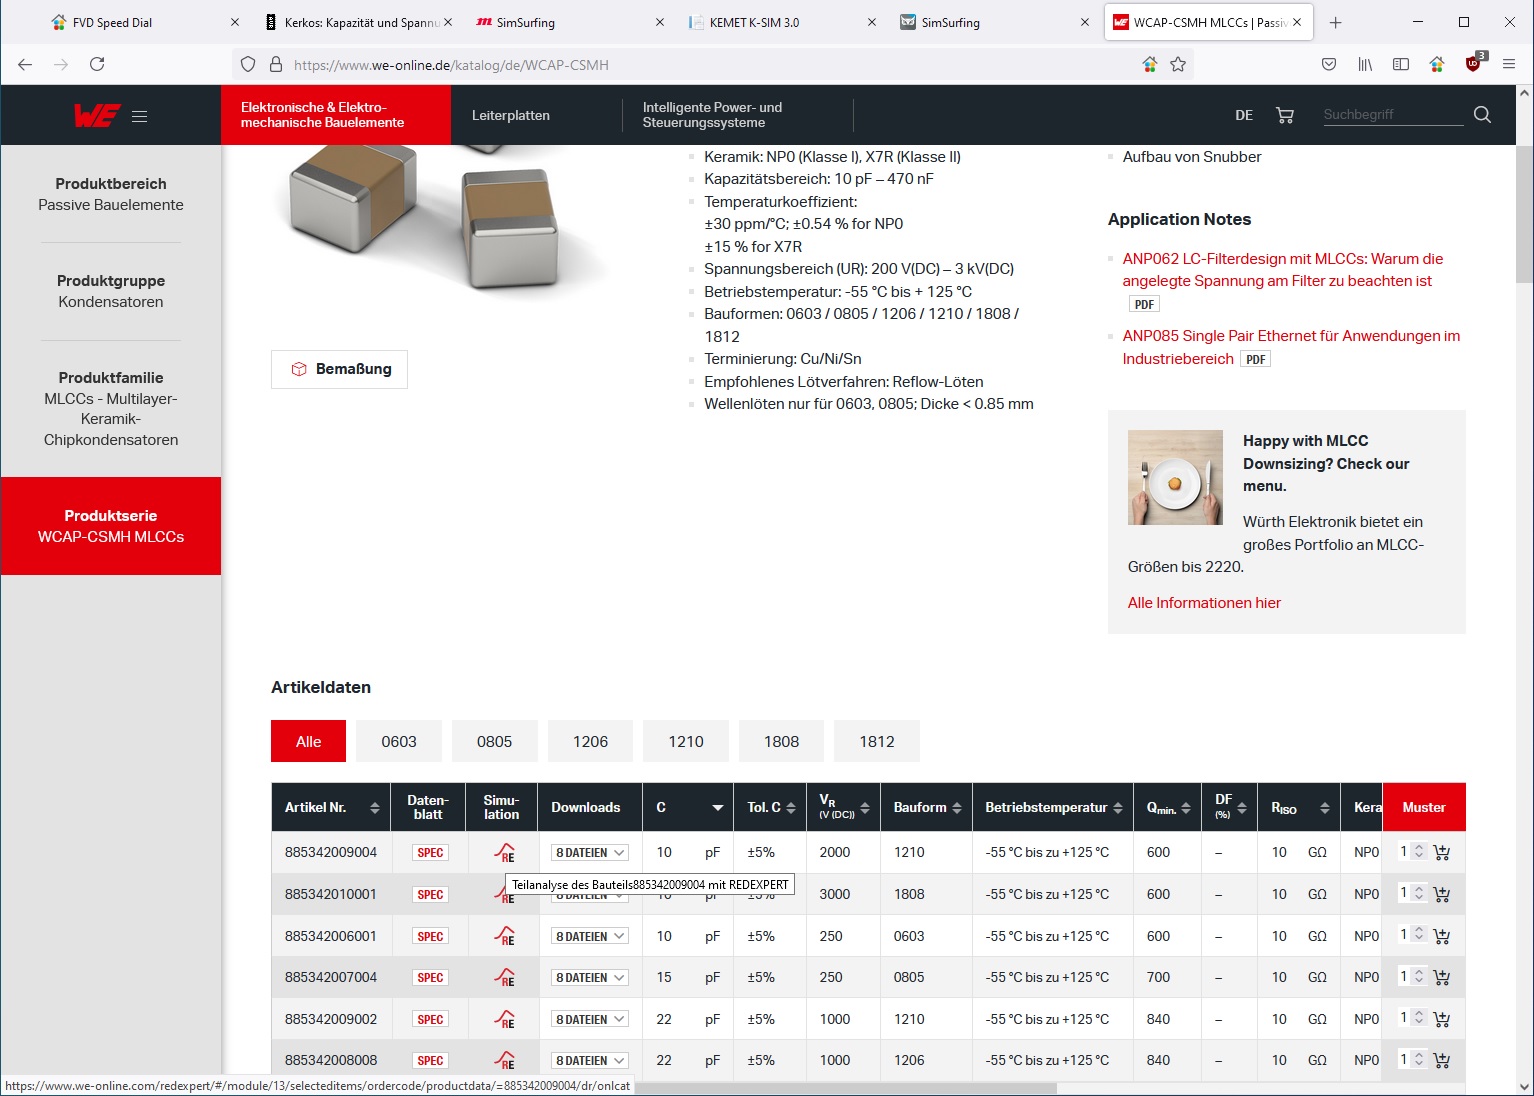Filter articles by 0805 size
Image resolution: width=1534 pixels, height=1096 pixels.
click(494, 741)
